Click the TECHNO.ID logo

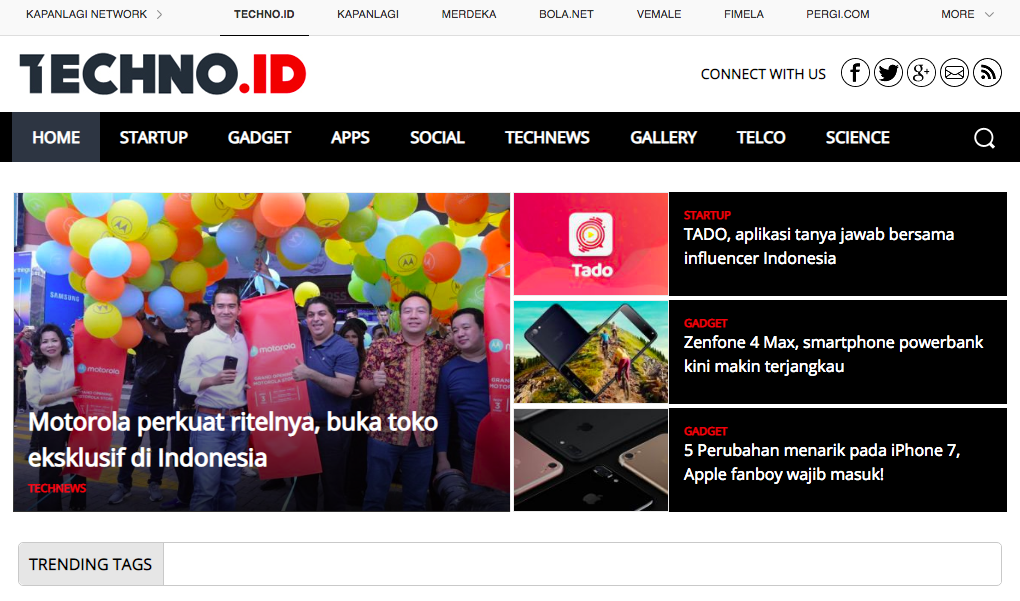tap(162, 72)
